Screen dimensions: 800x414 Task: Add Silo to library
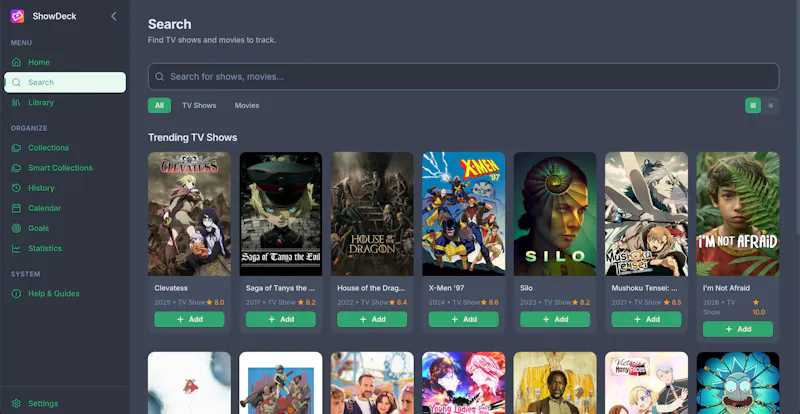pyautogui.click(x=555, y=320)
